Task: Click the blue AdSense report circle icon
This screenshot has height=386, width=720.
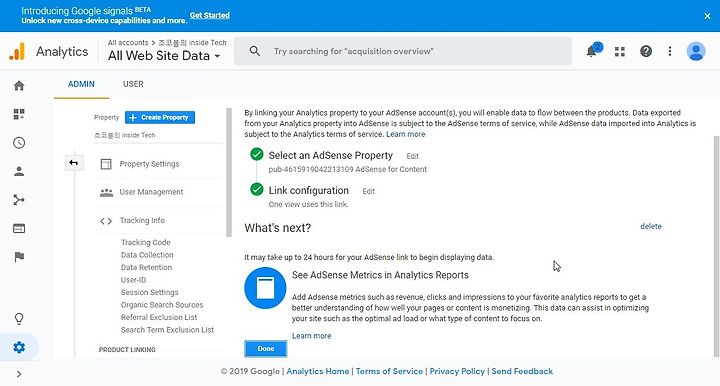Action: [265, 288]
